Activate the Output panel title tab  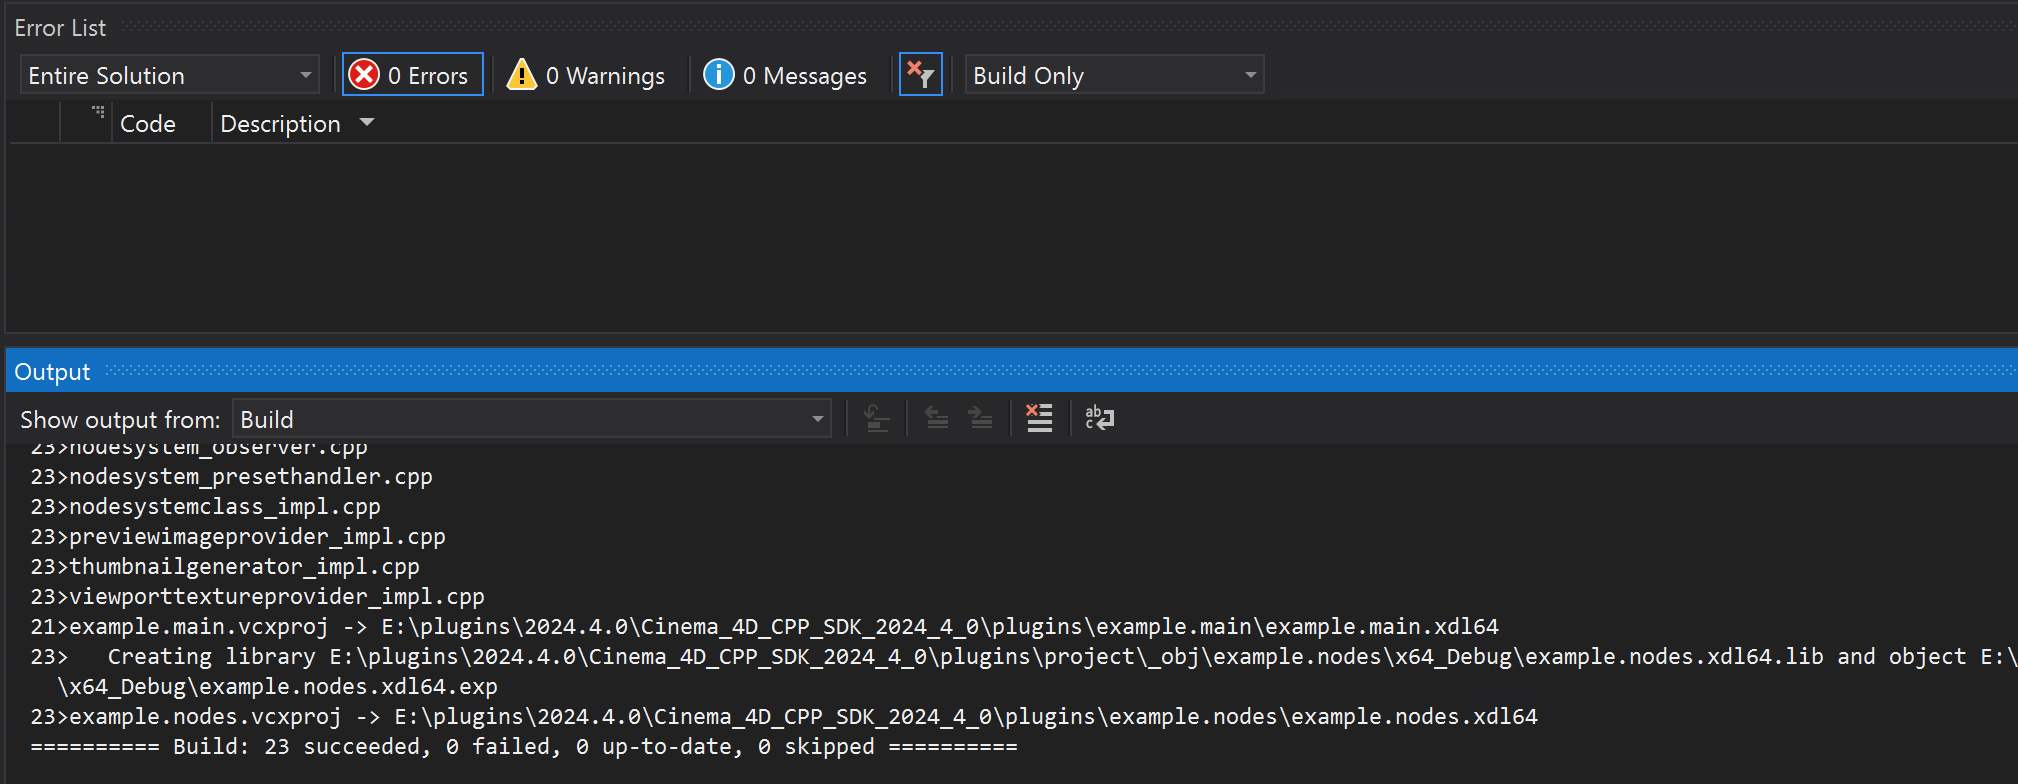(x=52, y=372)
